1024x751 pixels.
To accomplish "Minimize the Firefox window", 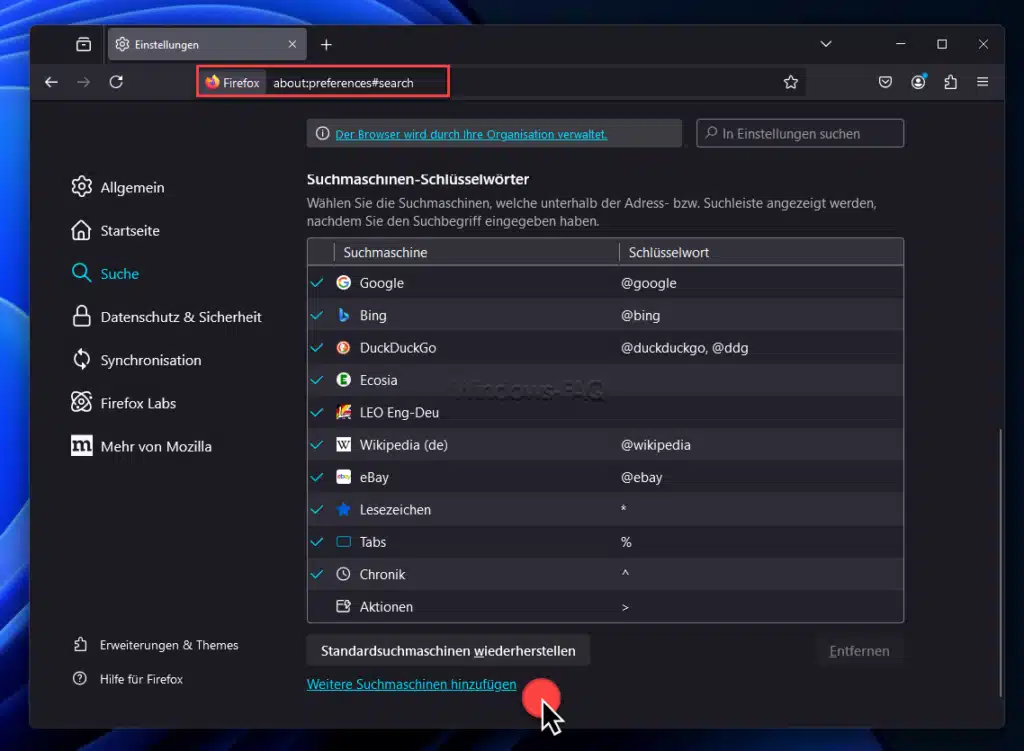I will coord(901,44).
